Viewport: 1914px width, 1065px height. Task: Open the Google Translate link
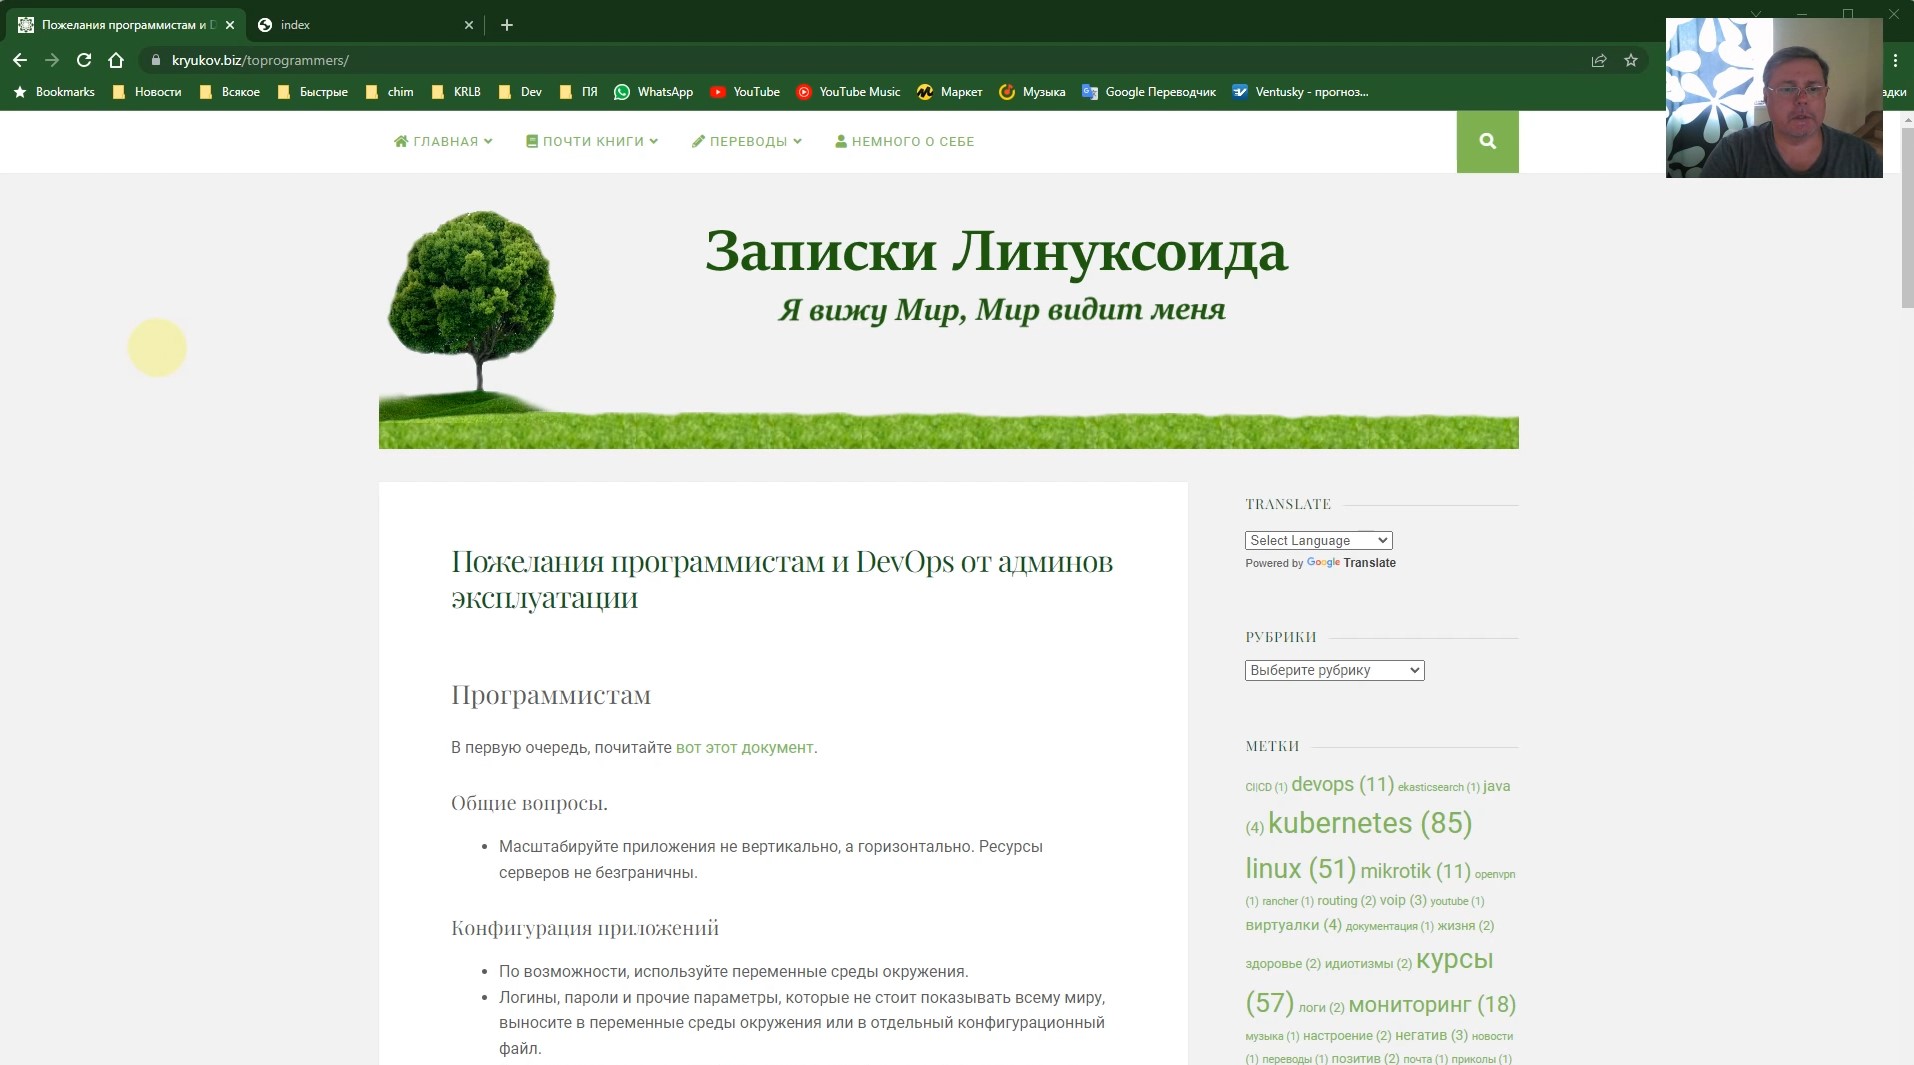coord(1351,563)
